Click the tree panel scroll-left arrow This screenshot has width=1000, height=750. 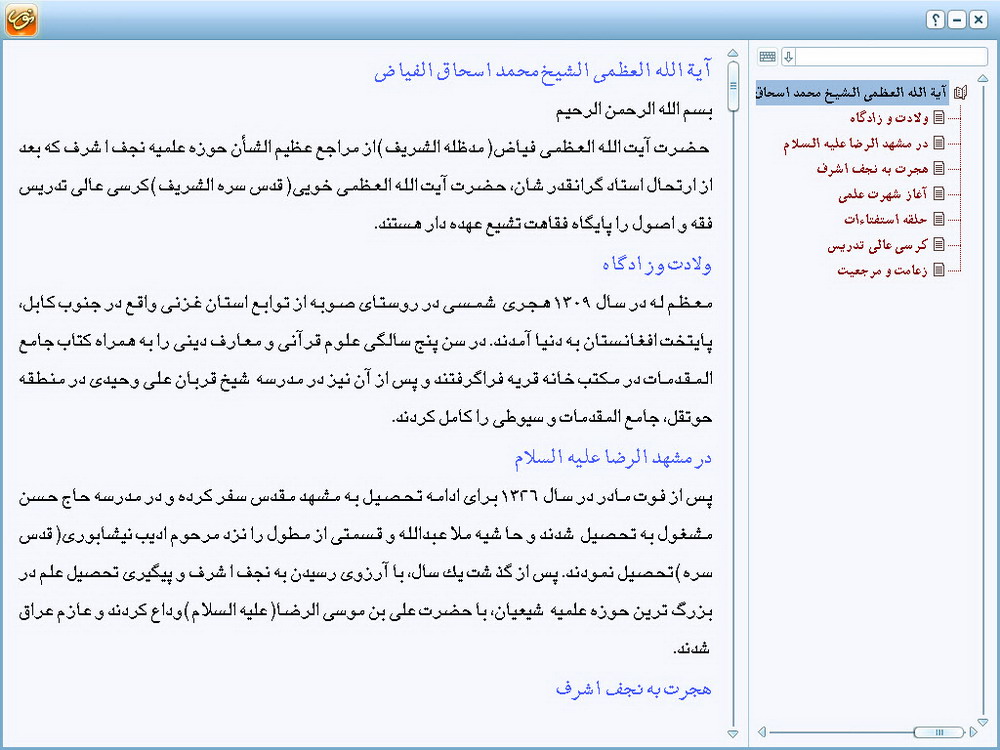[761, 732]
